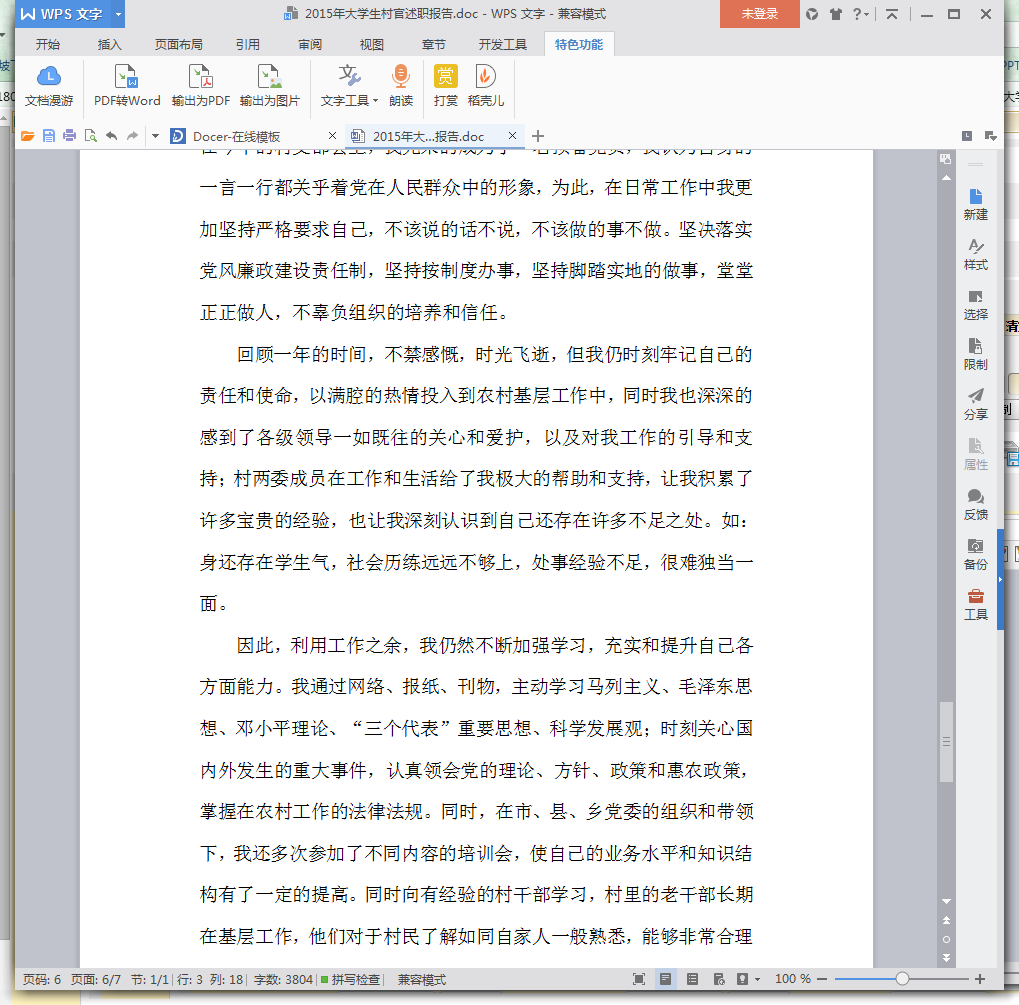Click the 未登录 login button
This screenshot has width=1019, height=1005.
[760, 14]
